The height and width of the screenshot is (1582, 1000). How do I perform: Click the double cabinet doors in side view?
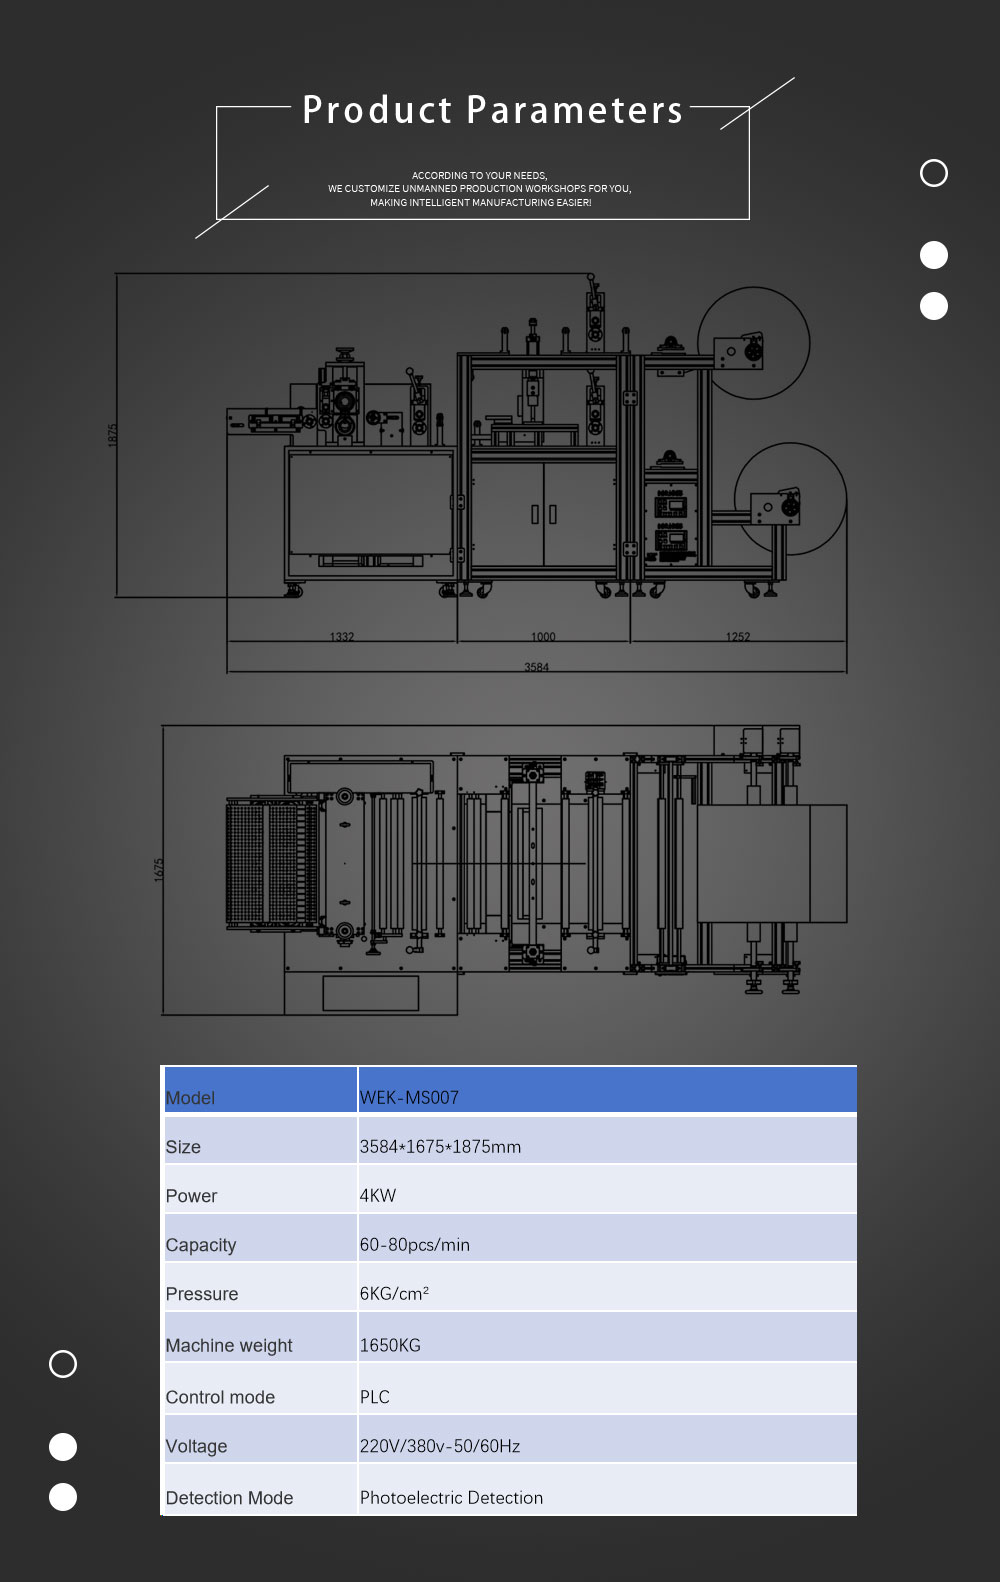(x=543, y=514)
